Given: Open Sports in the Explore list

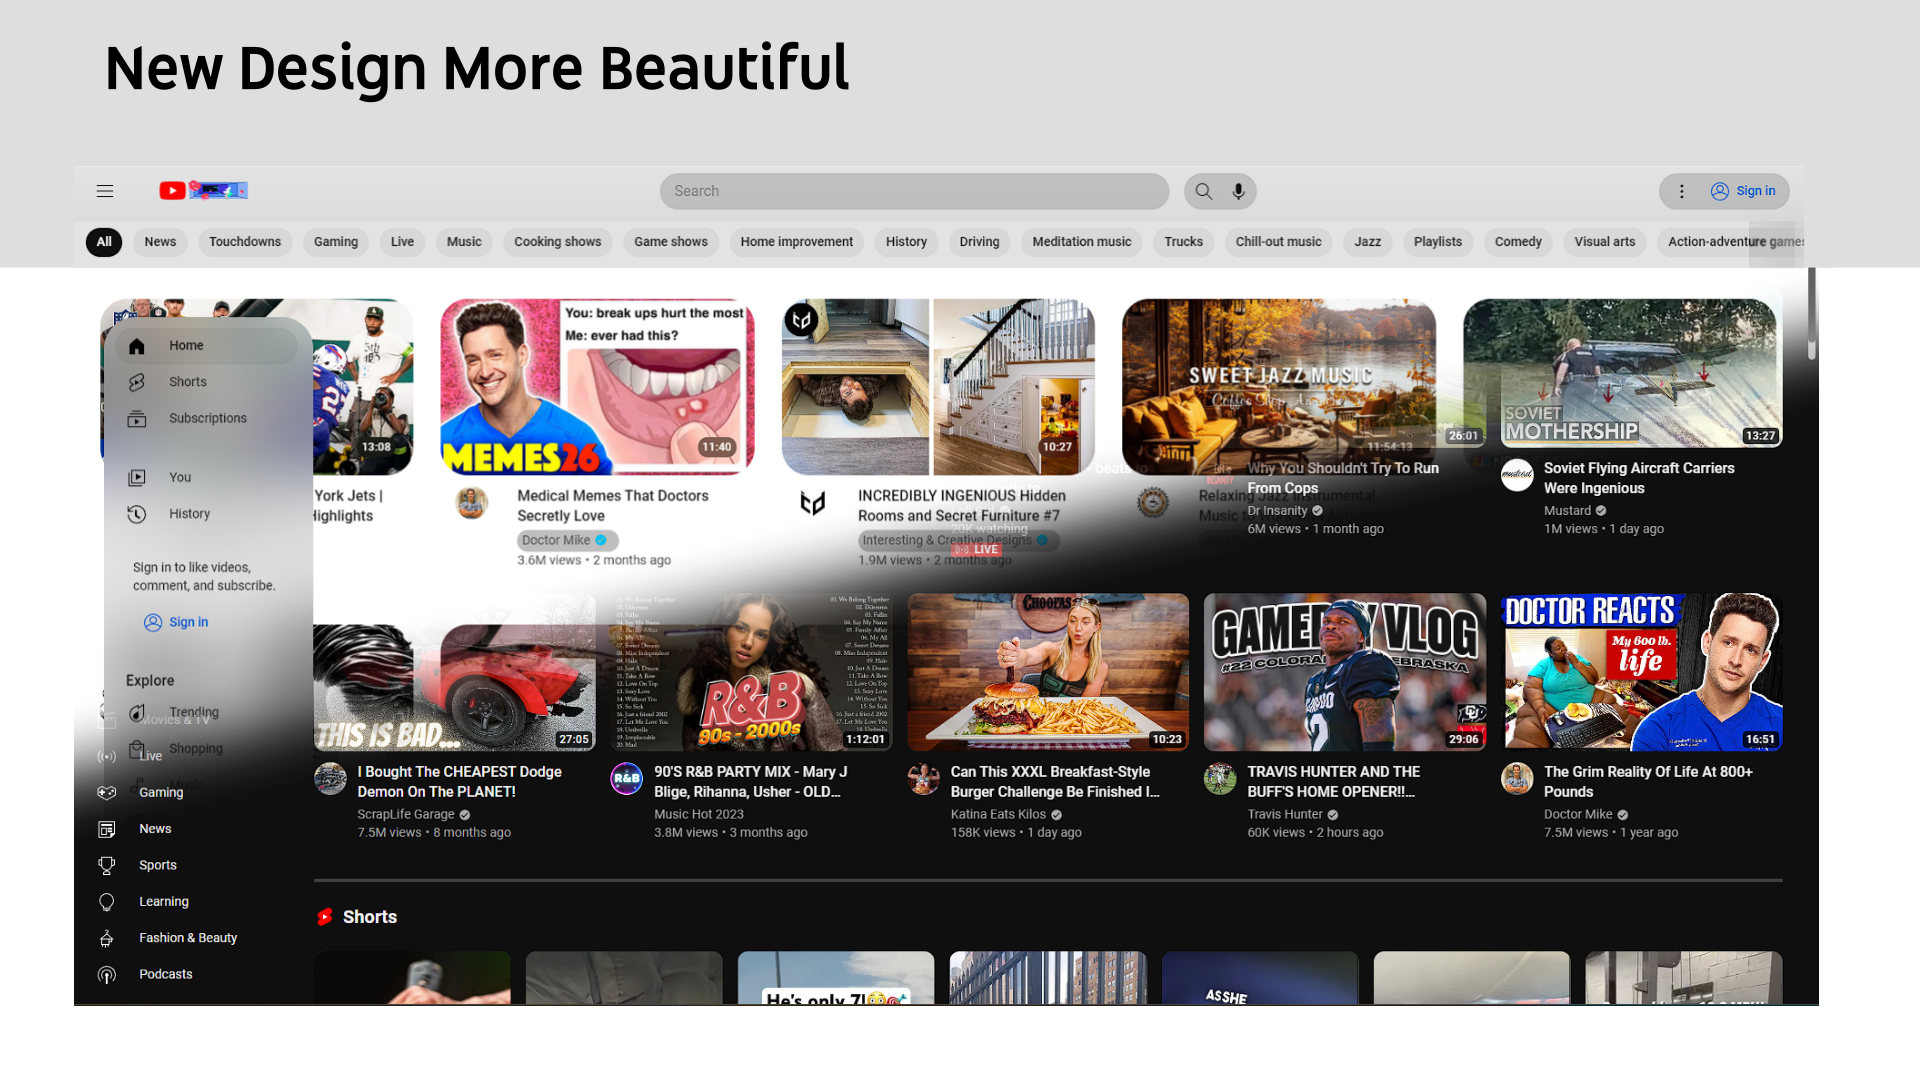Looking at the screenshot, I should [x=157, y=865].
